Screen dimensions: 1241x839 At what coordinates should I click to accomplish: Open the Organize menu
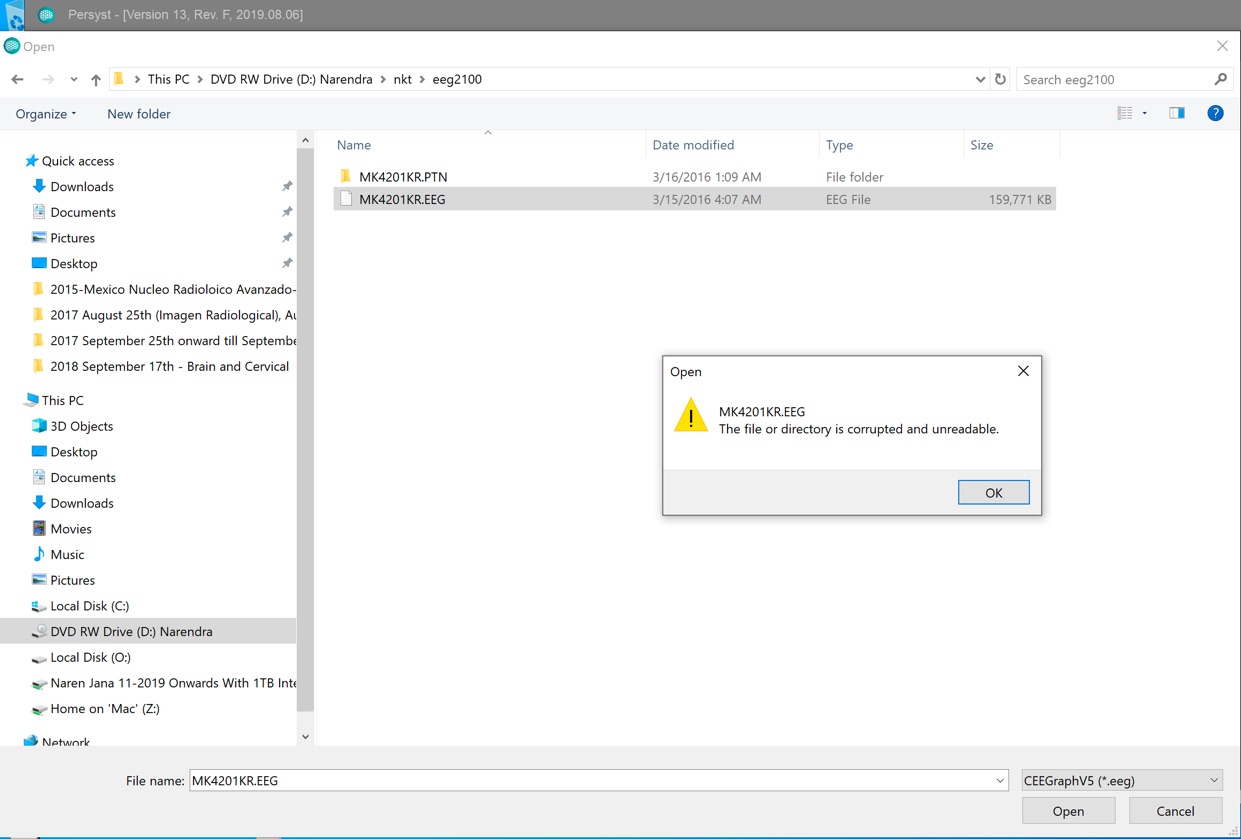[x=45, y=114]
